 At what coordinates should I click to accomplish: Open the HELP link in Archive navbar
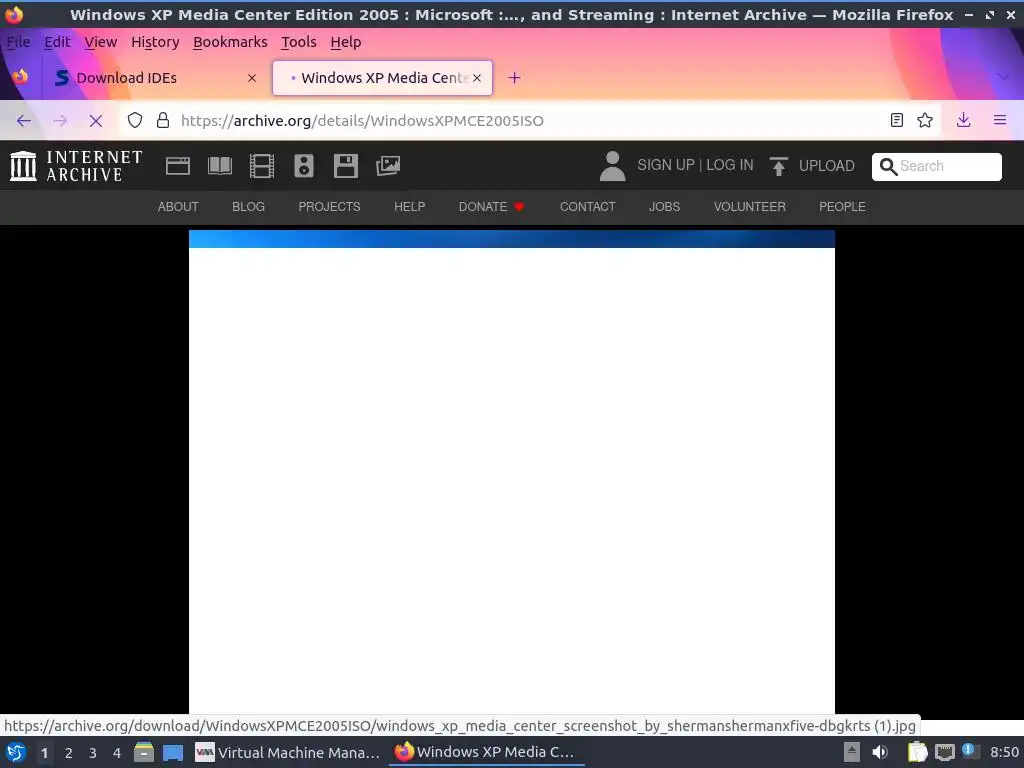tap(409, 207)
